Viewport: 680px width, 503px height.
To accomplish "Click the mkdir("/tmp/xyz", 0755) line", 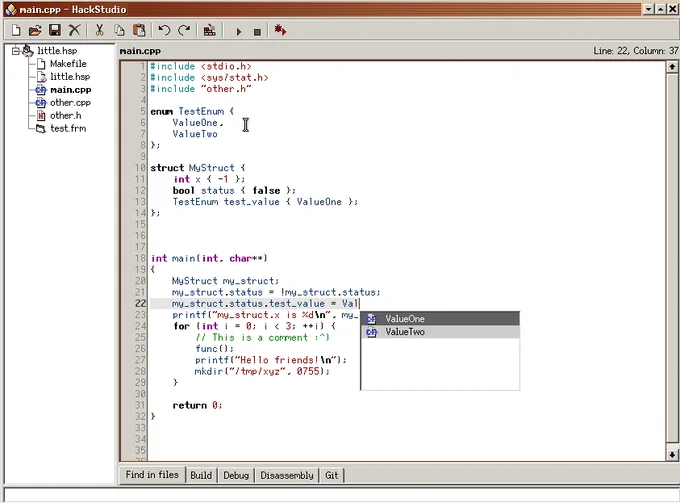I will coord(262,371).
